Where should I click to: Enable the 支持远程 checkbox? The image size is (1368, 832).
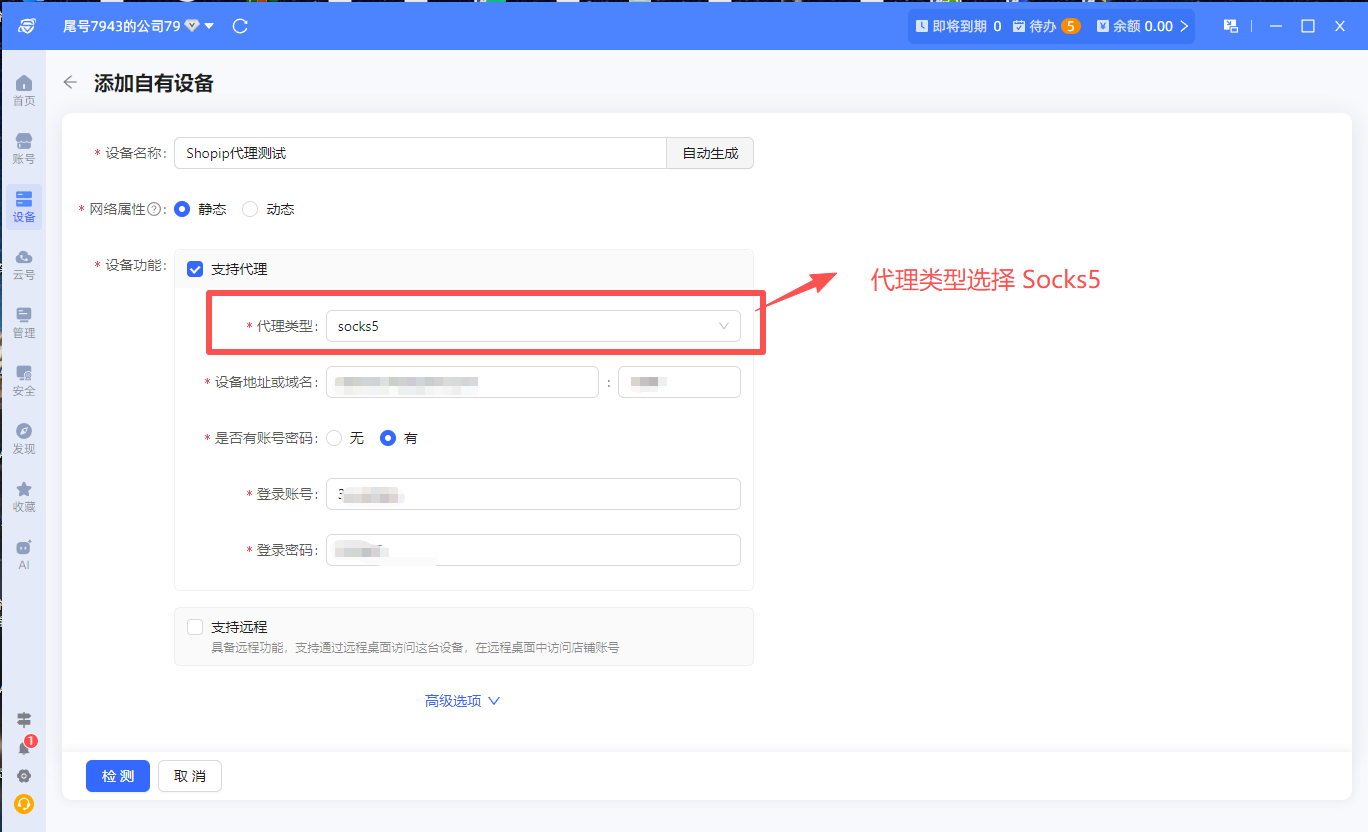(195, 627)
